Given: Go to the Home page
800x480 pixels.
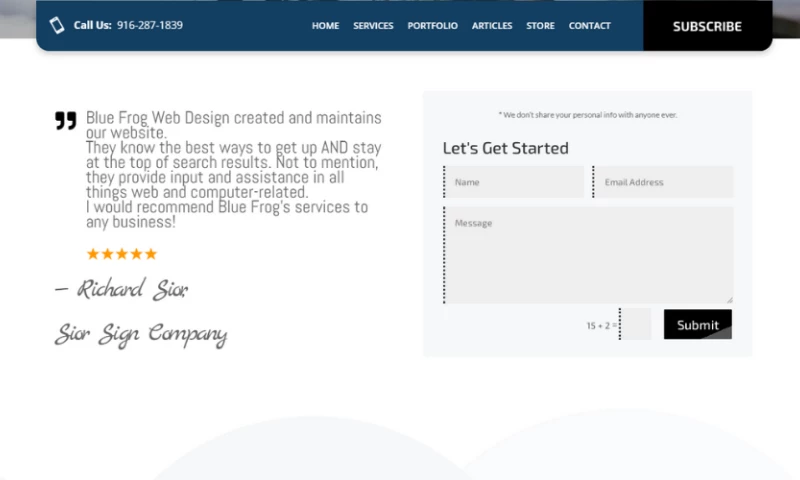Looking at the screenshot, I should 325,26.
